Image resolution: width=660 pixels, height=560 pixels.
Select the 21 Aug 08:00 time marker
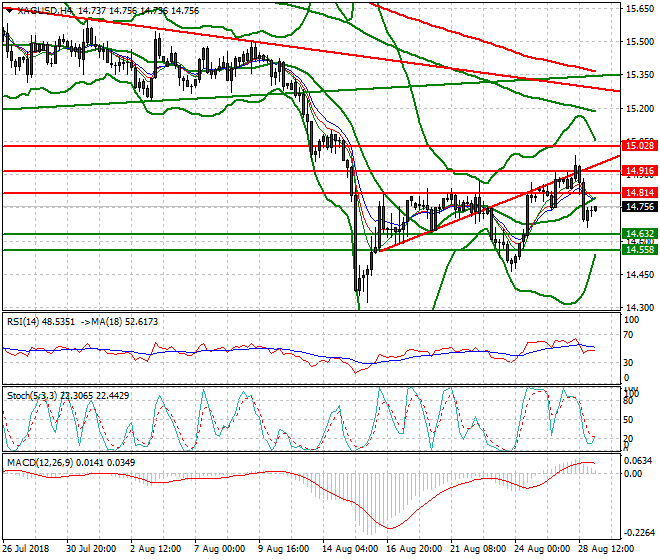(478, 549)
